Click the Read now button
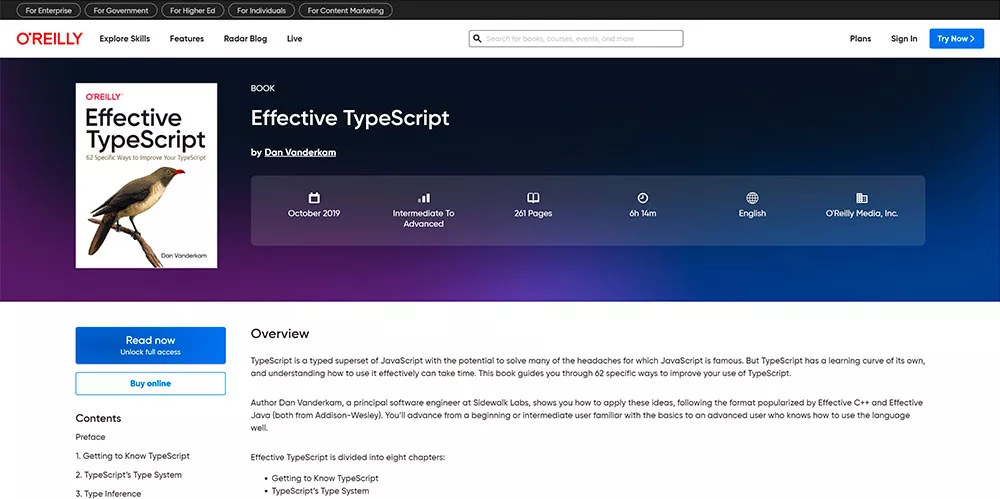 click(x=151, y=345)
